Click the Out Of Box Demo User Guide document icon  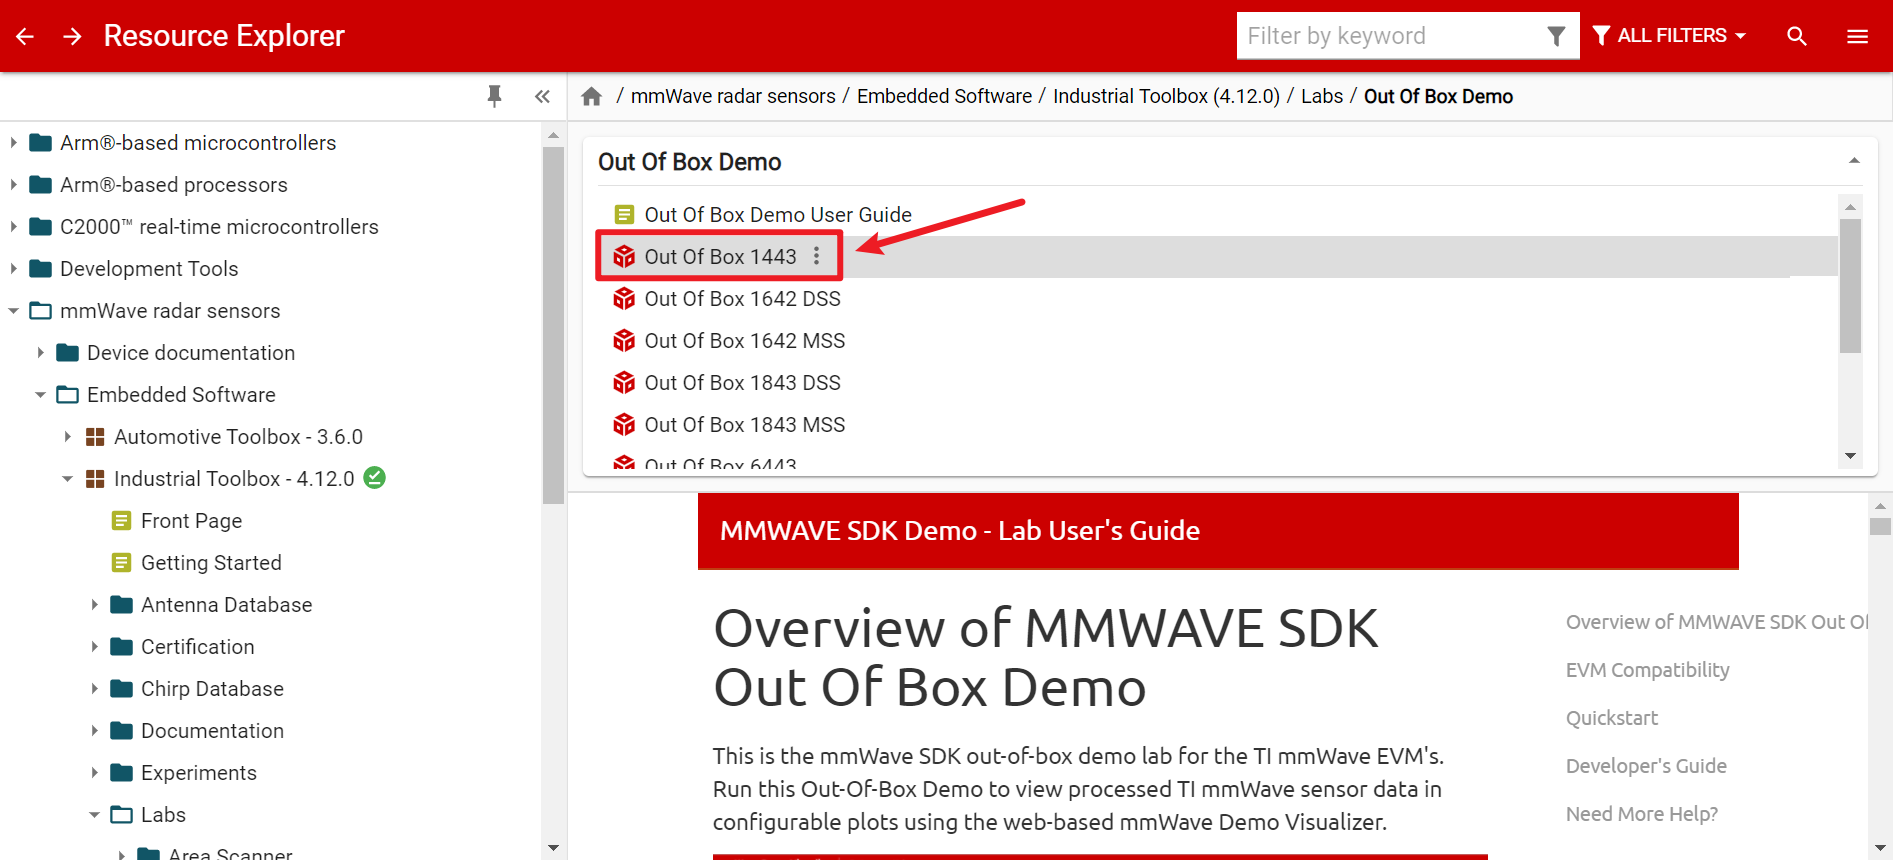pyautogui.click(x=624, y=214)
